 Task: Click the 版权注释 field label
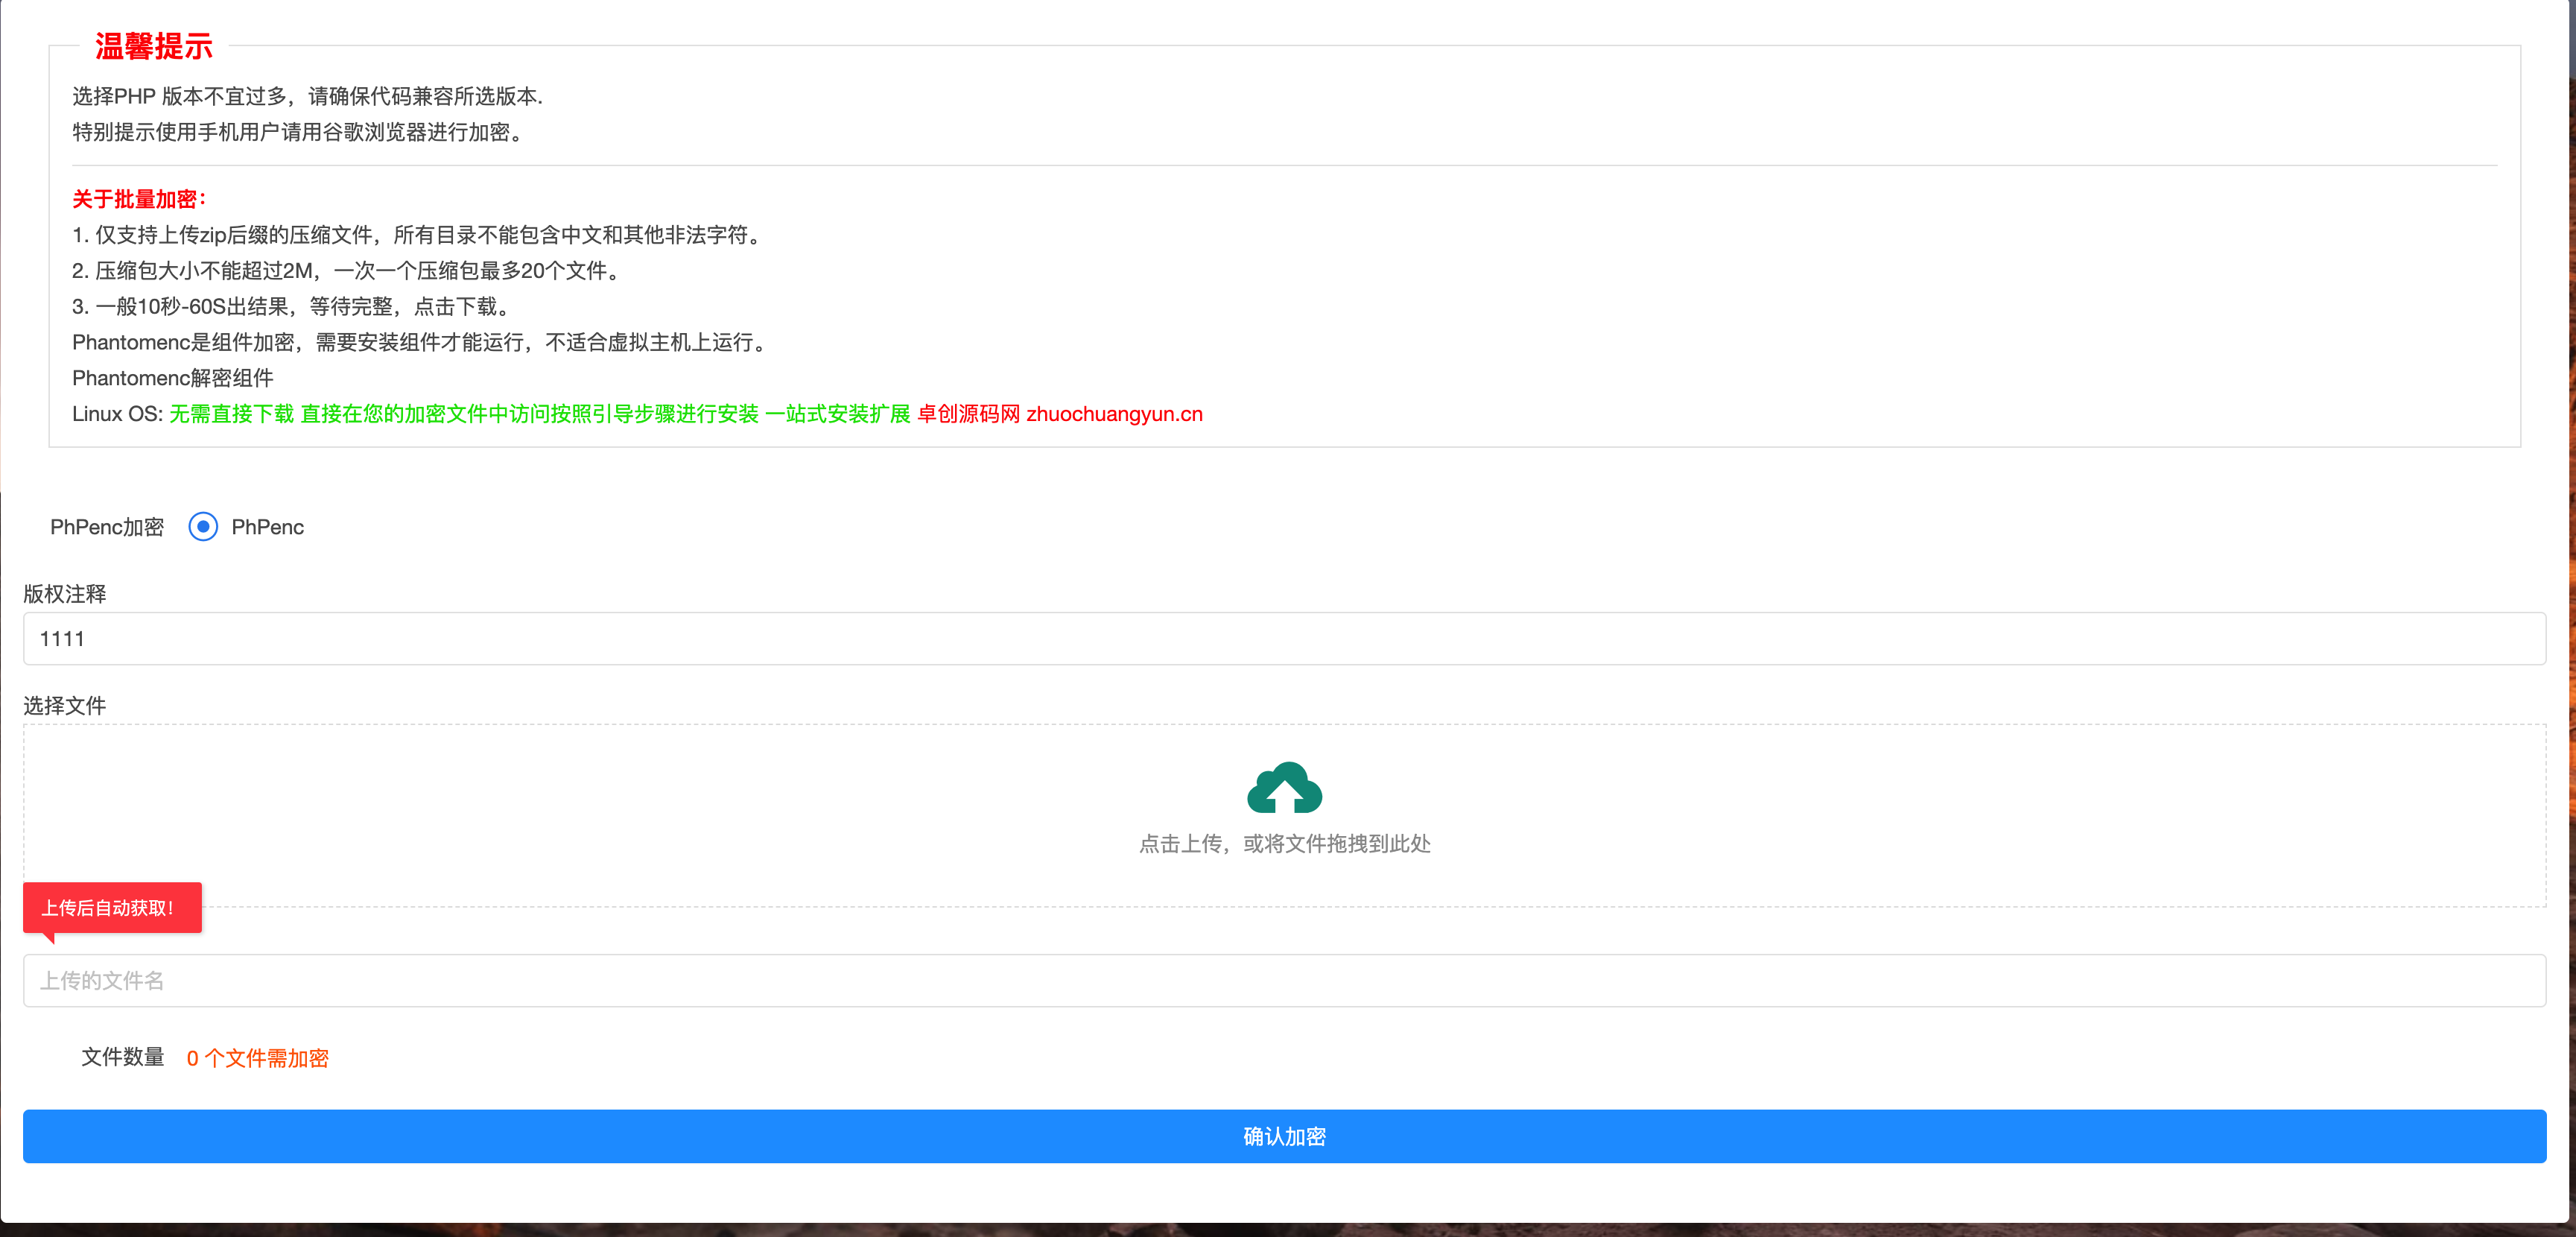[65, 594]
